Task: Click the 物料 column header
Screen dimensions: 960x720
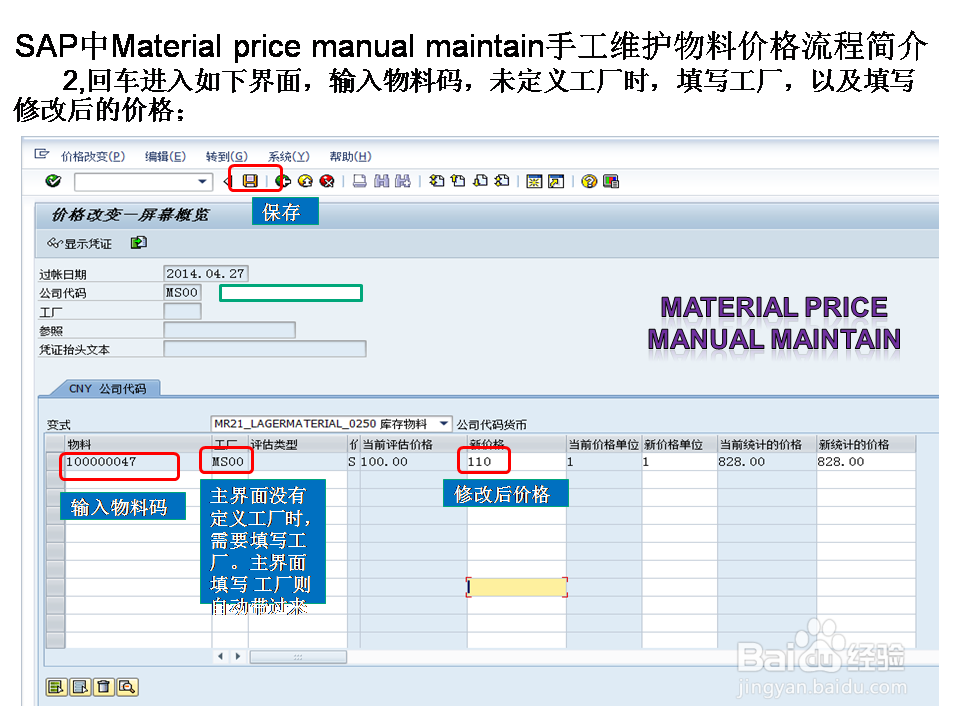Action: [138, 444]
